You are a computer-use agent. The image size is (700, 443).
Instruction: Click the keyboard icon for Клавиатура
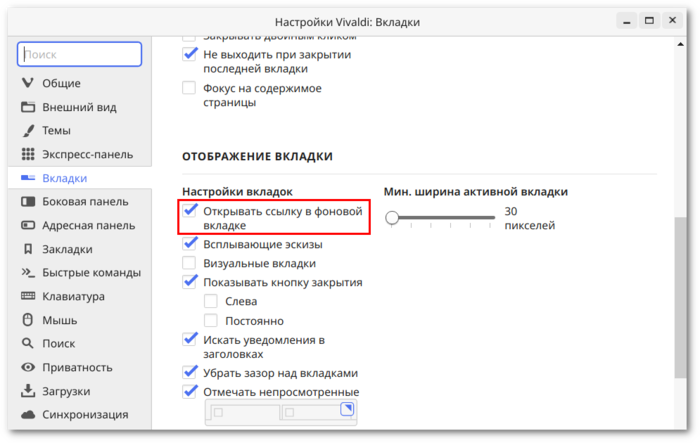pos(28,296)
